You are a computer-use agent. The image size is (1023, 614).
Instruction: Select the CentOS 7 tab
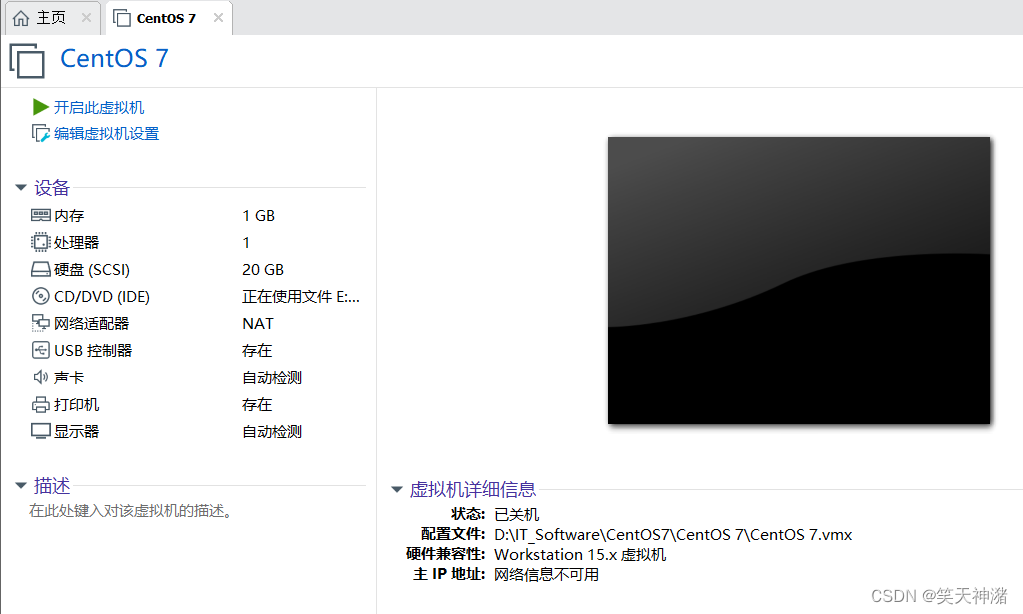[x=168, y=18]
